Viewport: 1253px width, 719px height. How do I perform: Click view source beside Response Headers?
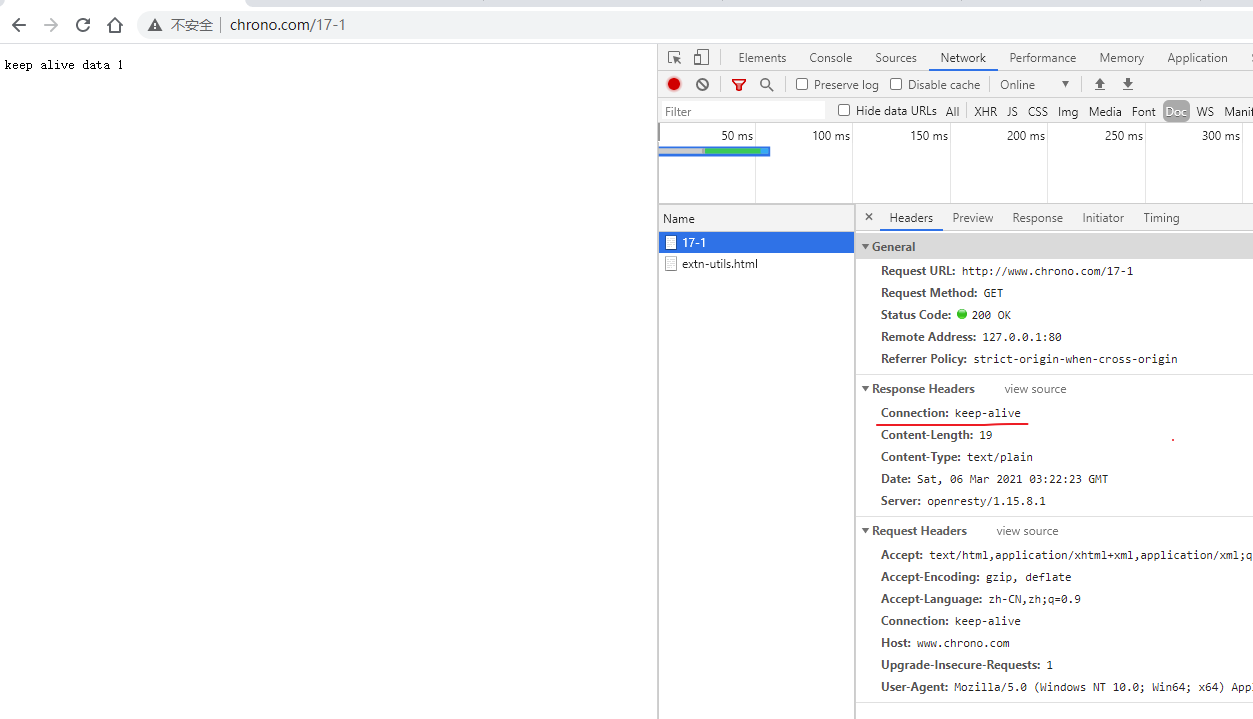point(1035,389)
